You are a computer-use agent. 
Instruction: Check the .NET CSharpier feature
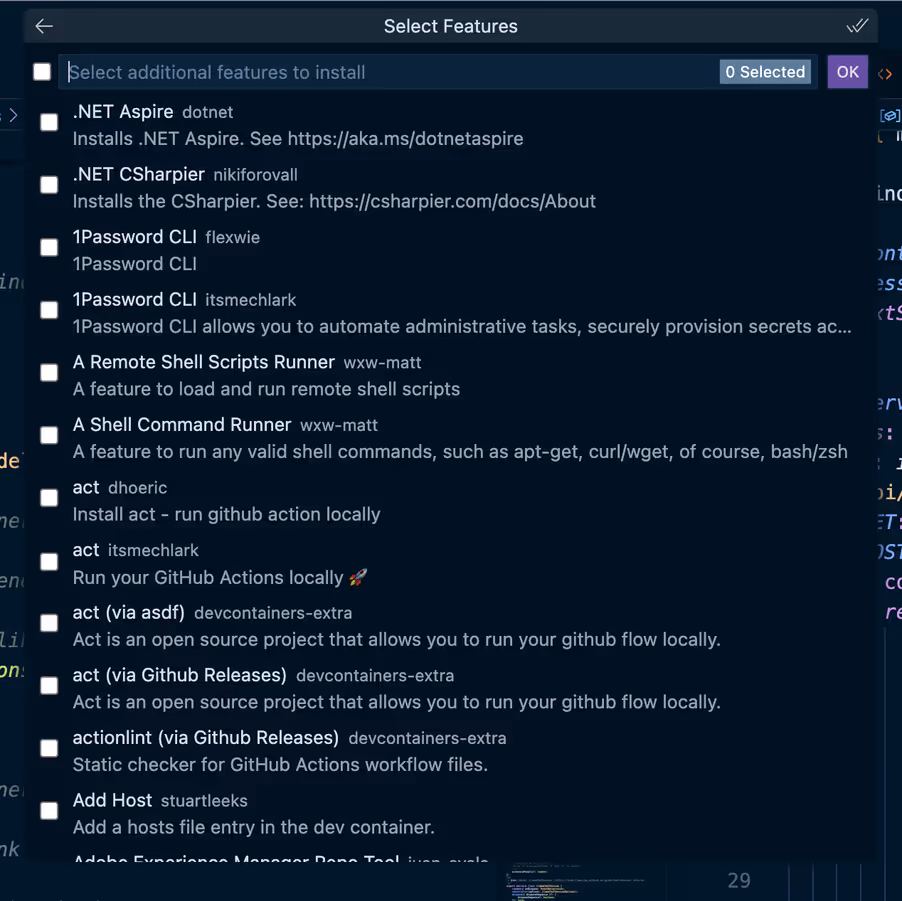click(x=49, y=185)
